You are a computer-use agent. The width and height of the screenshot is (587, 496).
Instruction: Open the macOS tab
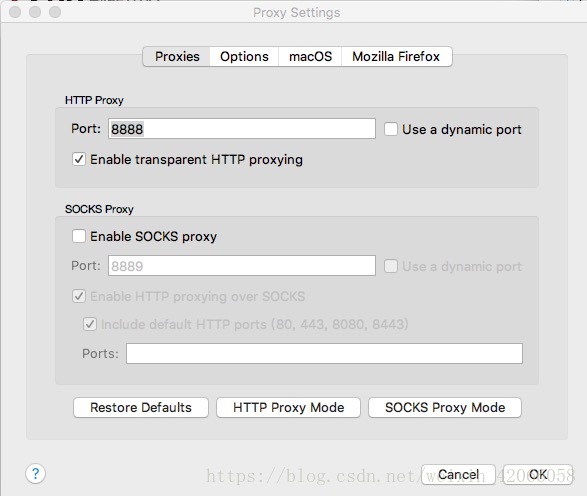[x=310, y=57]
